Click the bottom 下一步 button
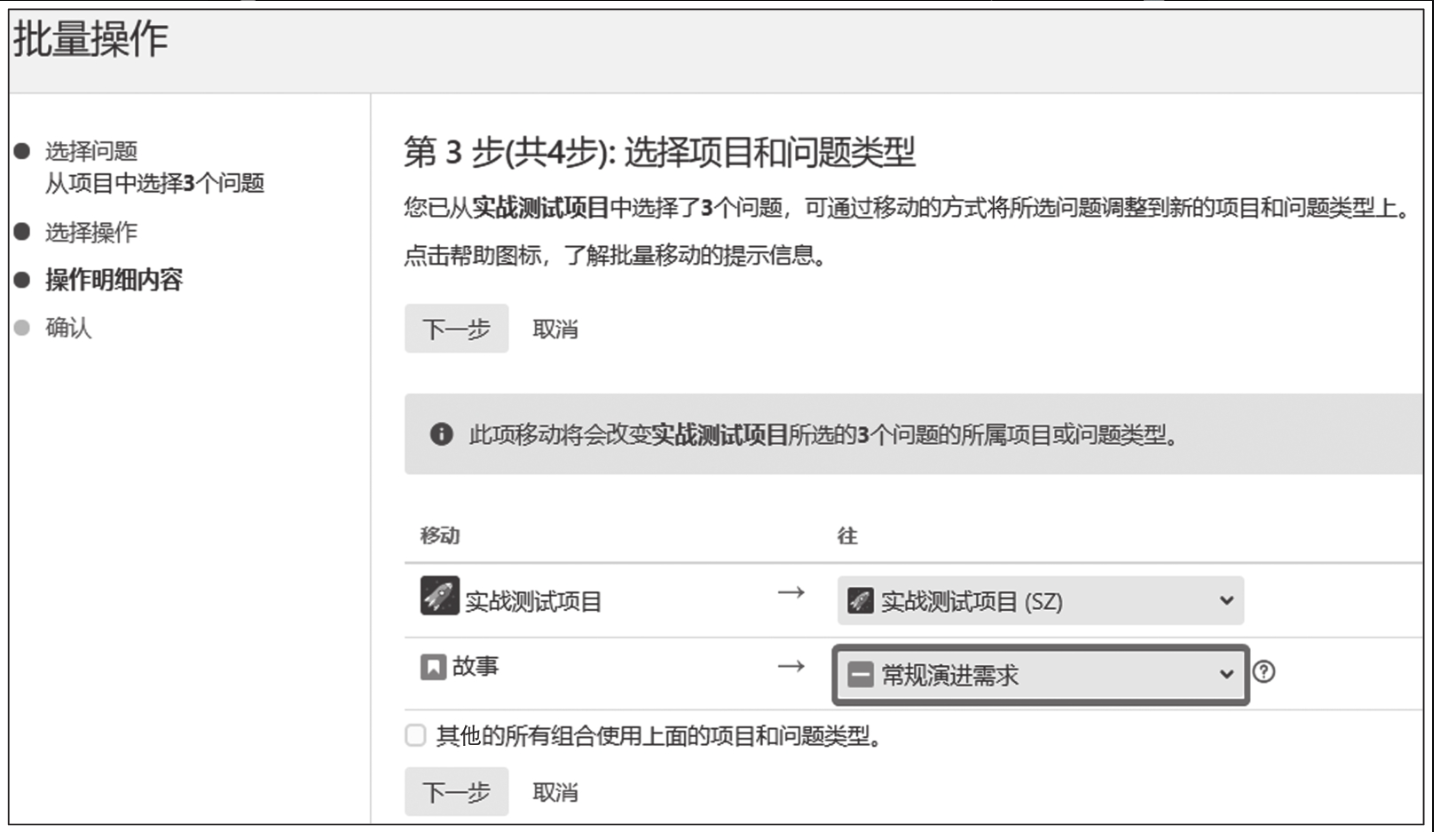 pyautogui.click(x=456, y=792)
